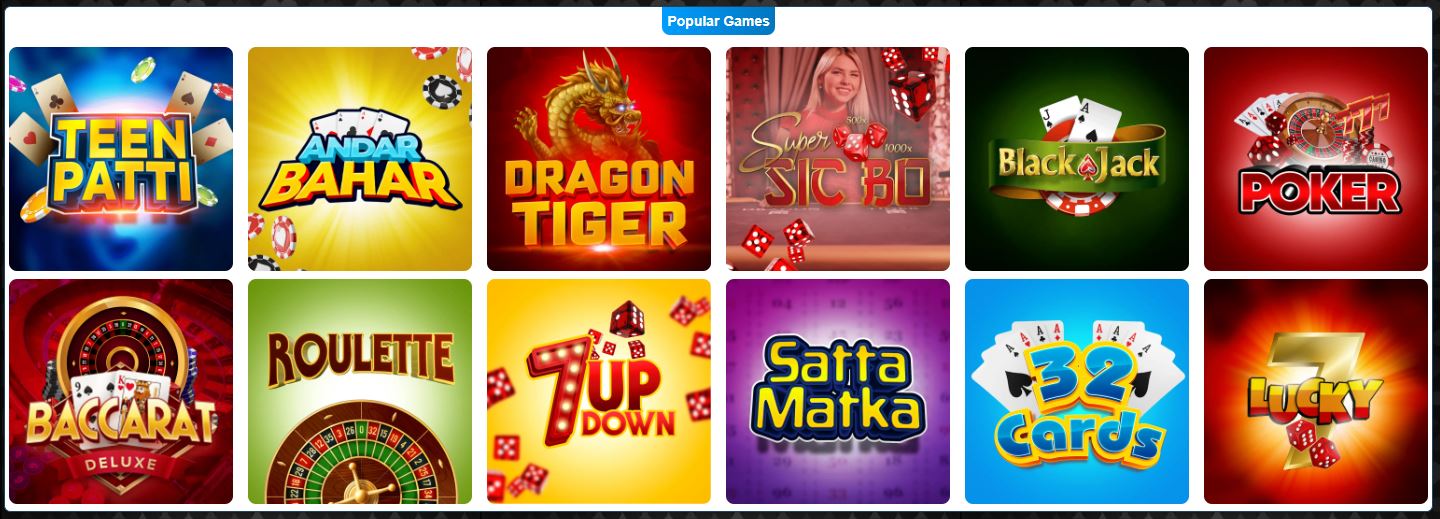1440x519 pixels.
Task: Select the Dragon Tiger game tile
Action: [599, 159]
